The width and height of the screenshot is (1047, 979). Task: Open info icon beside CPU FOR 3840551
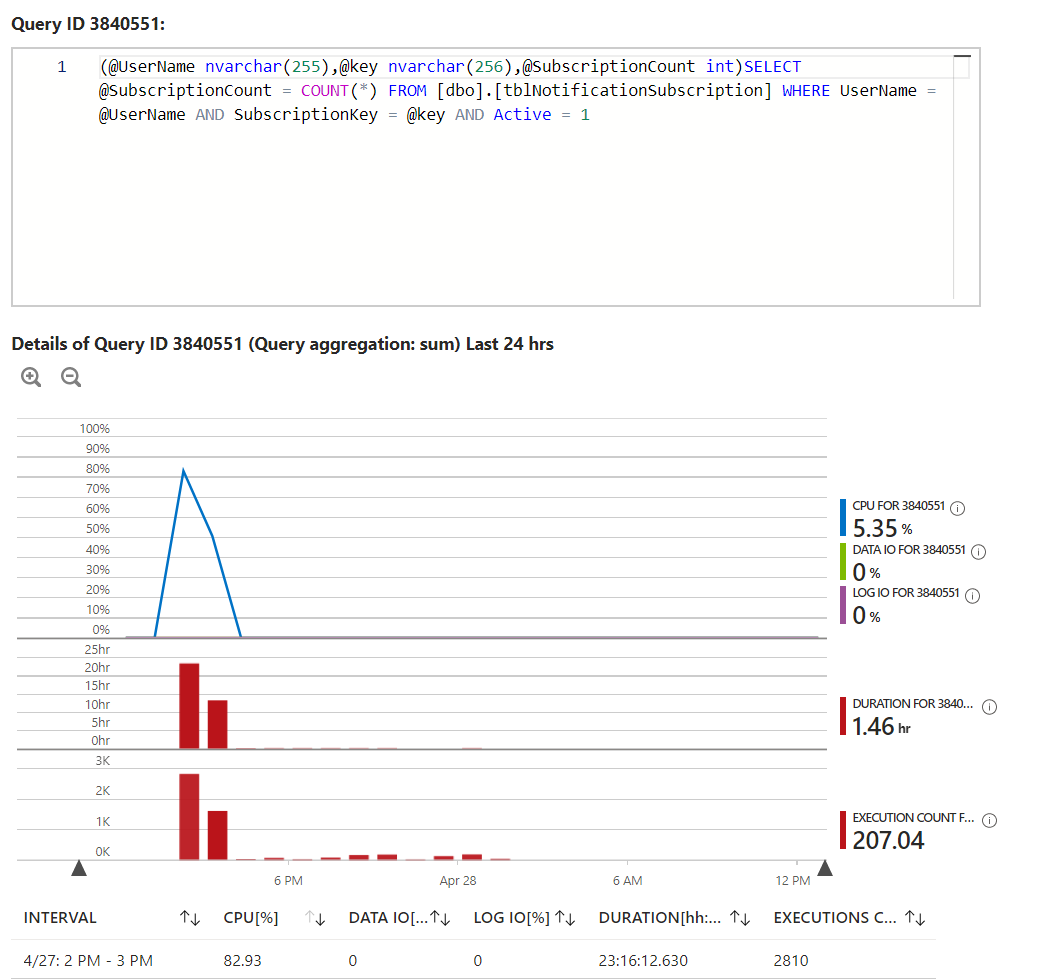957,508
